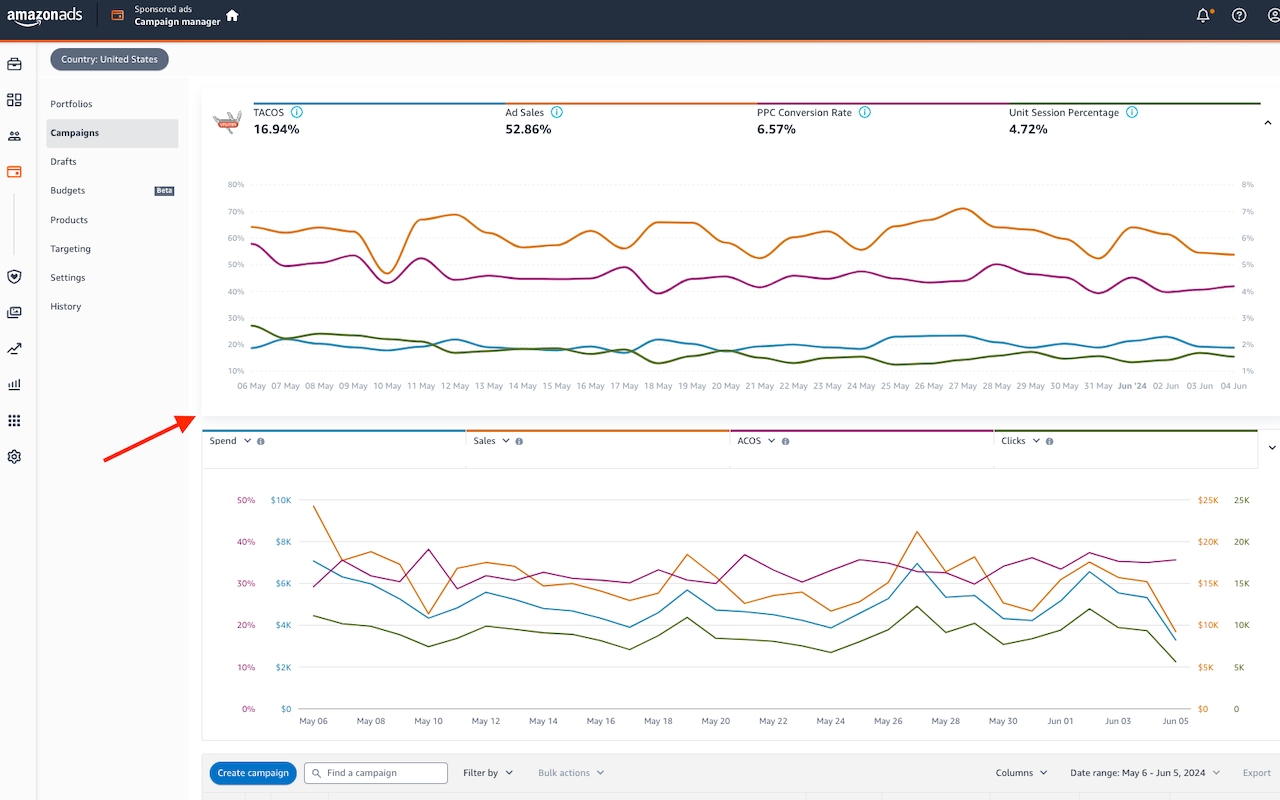Open the nine-dot apps icon in left rail
Image resolution: width=1280 pixels, height=800 pixels.
point(14,421)
